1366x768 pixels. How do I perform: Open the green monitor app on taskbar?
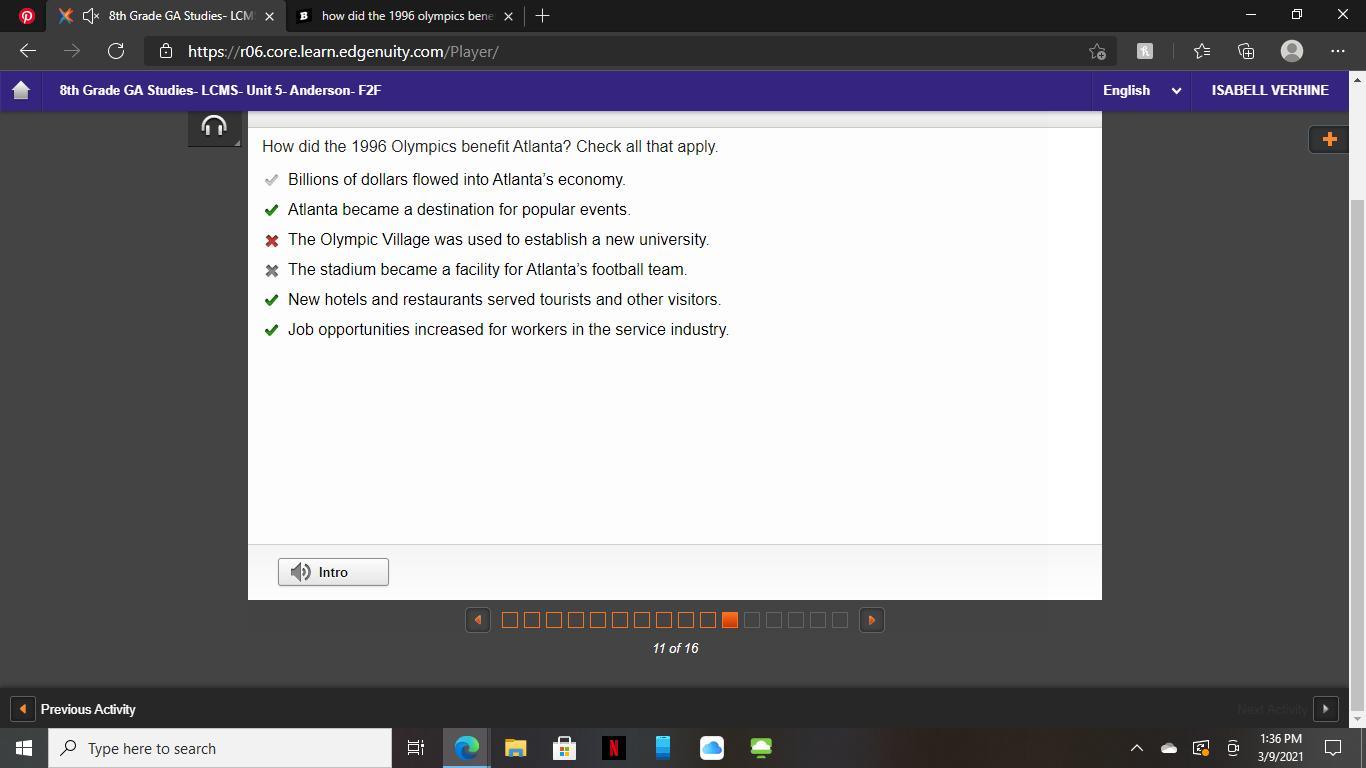coord(760,748)
